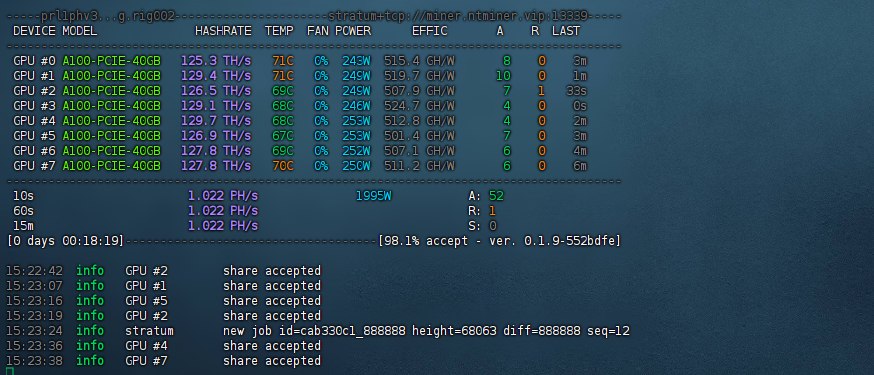Click the 60s average hashrate value
The width and height of the screenshot is (874, 375).
coord(223,211)
